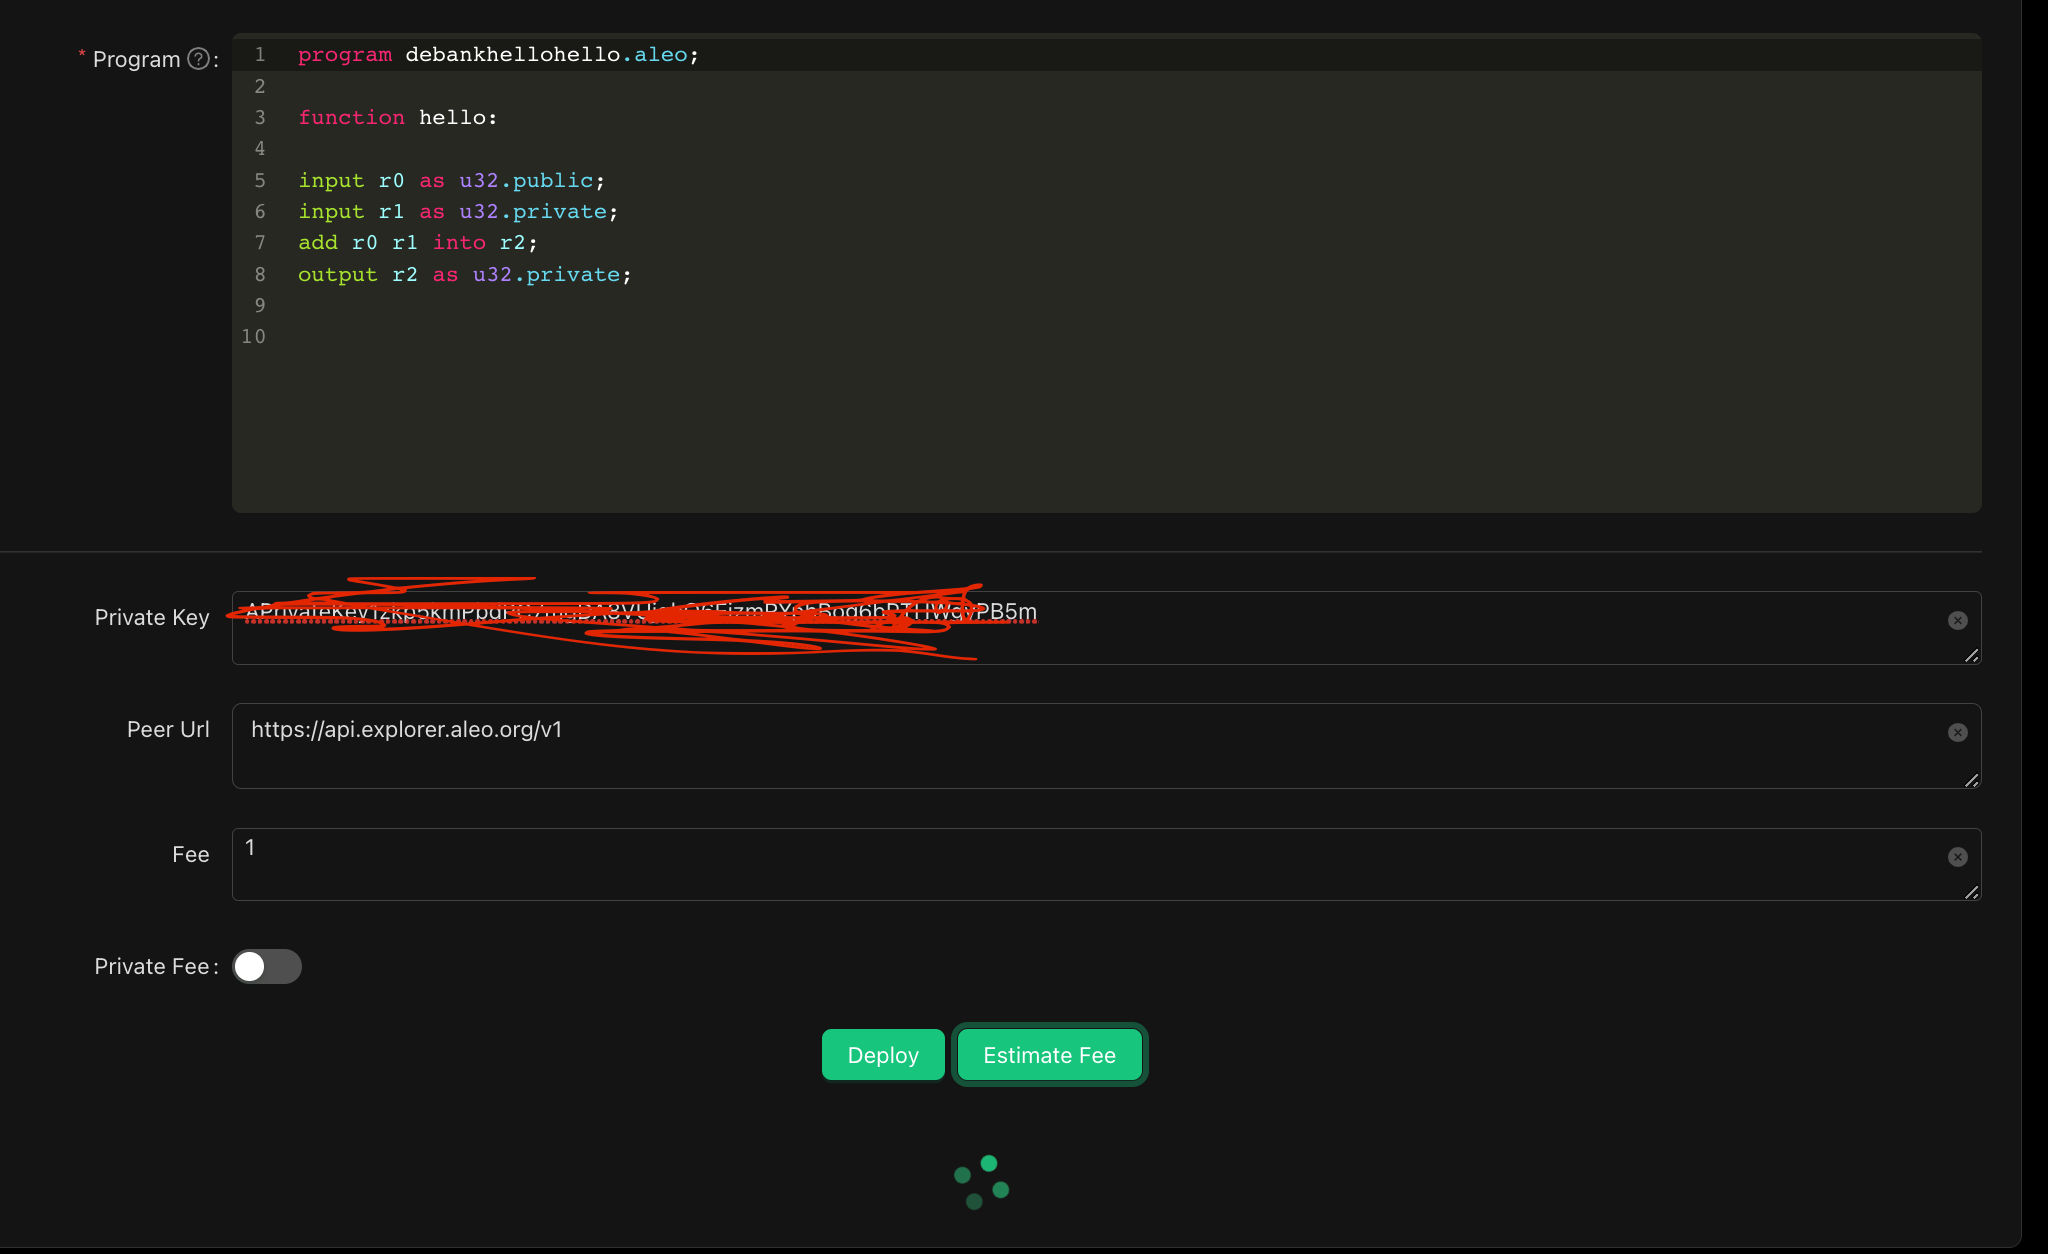Toggle the Private Fee switch
The height and width of the screenshot is (1254, 2048).
click(x=267, y=966)
